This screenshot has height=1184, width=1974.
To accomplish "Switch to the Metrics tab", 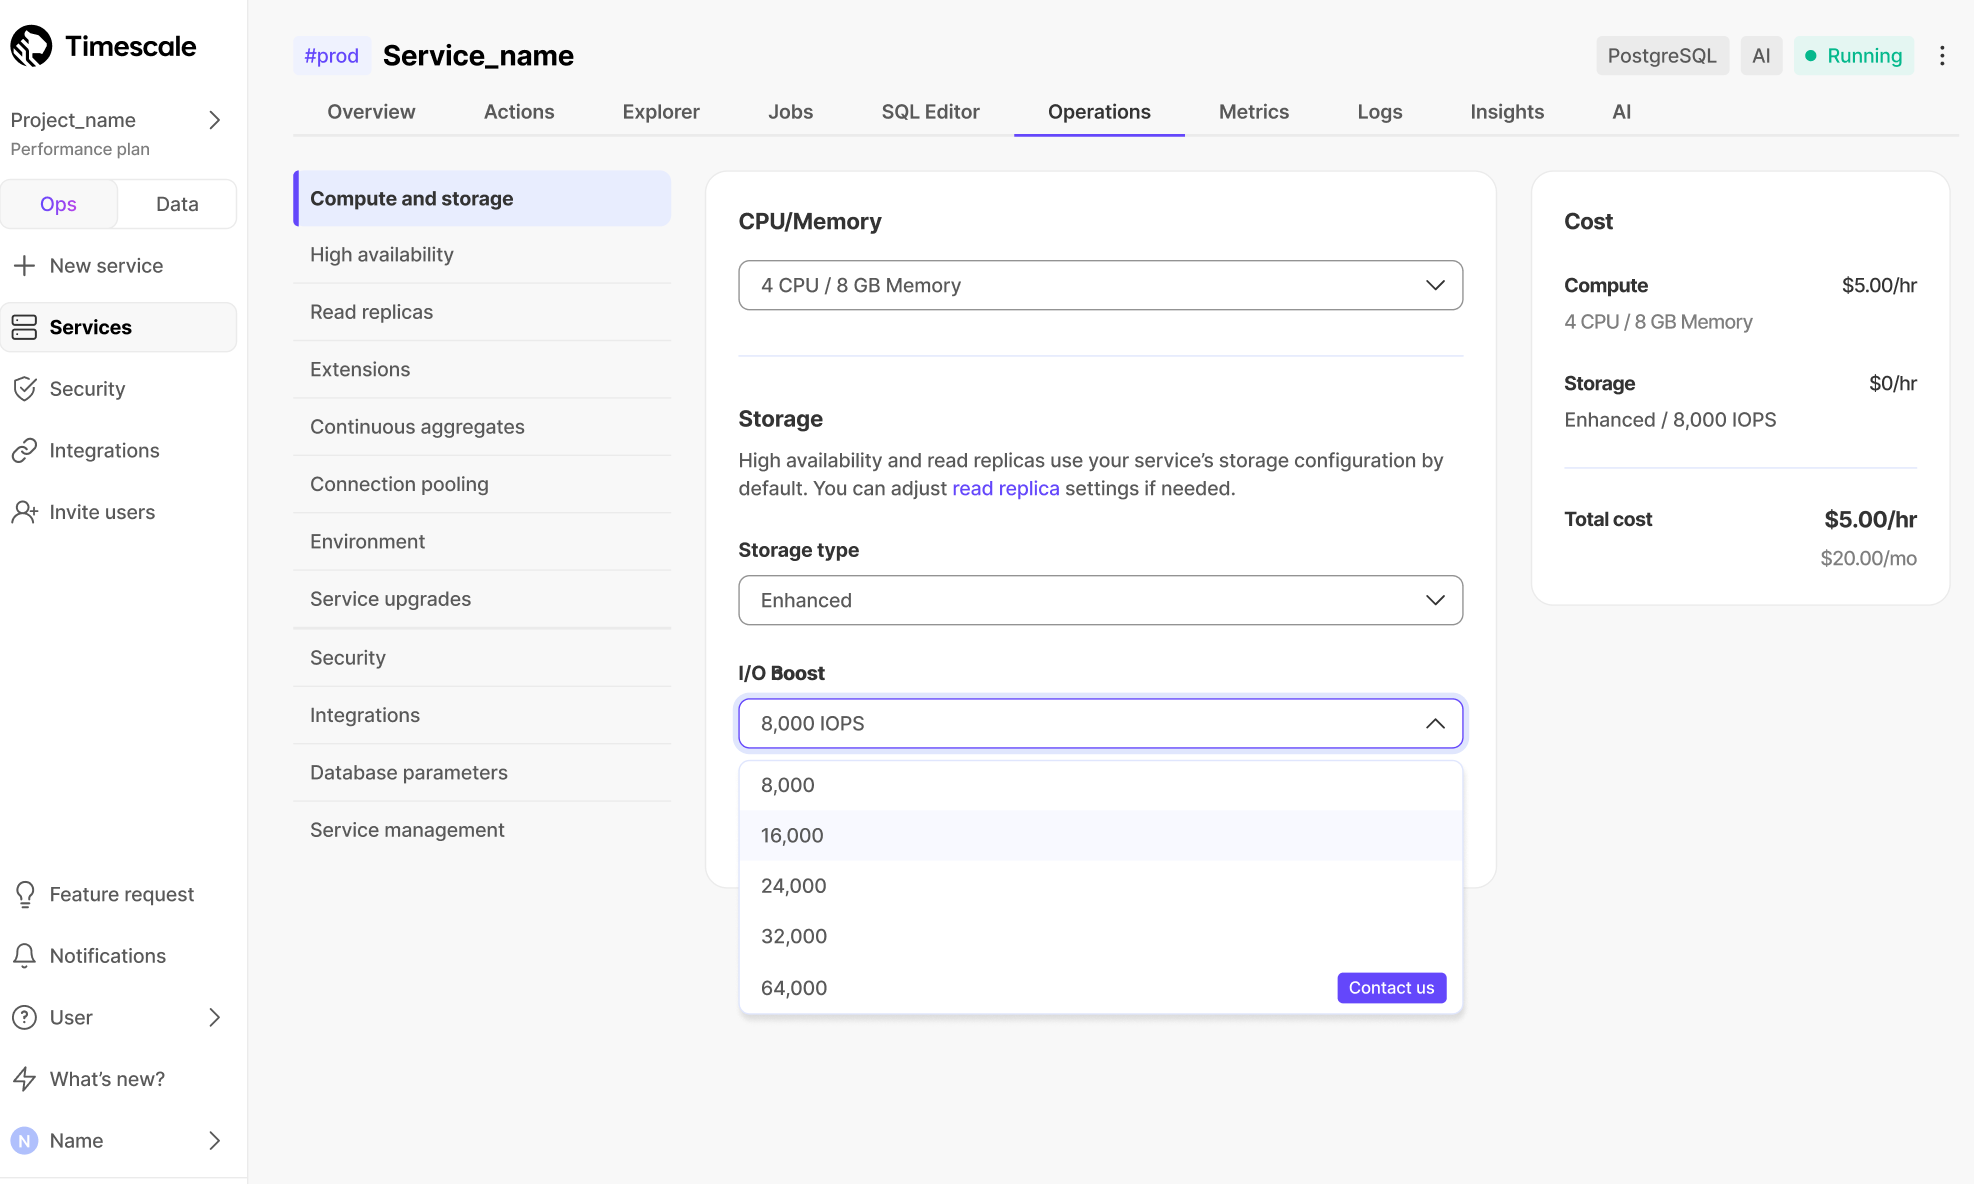I will (1253, 112).
